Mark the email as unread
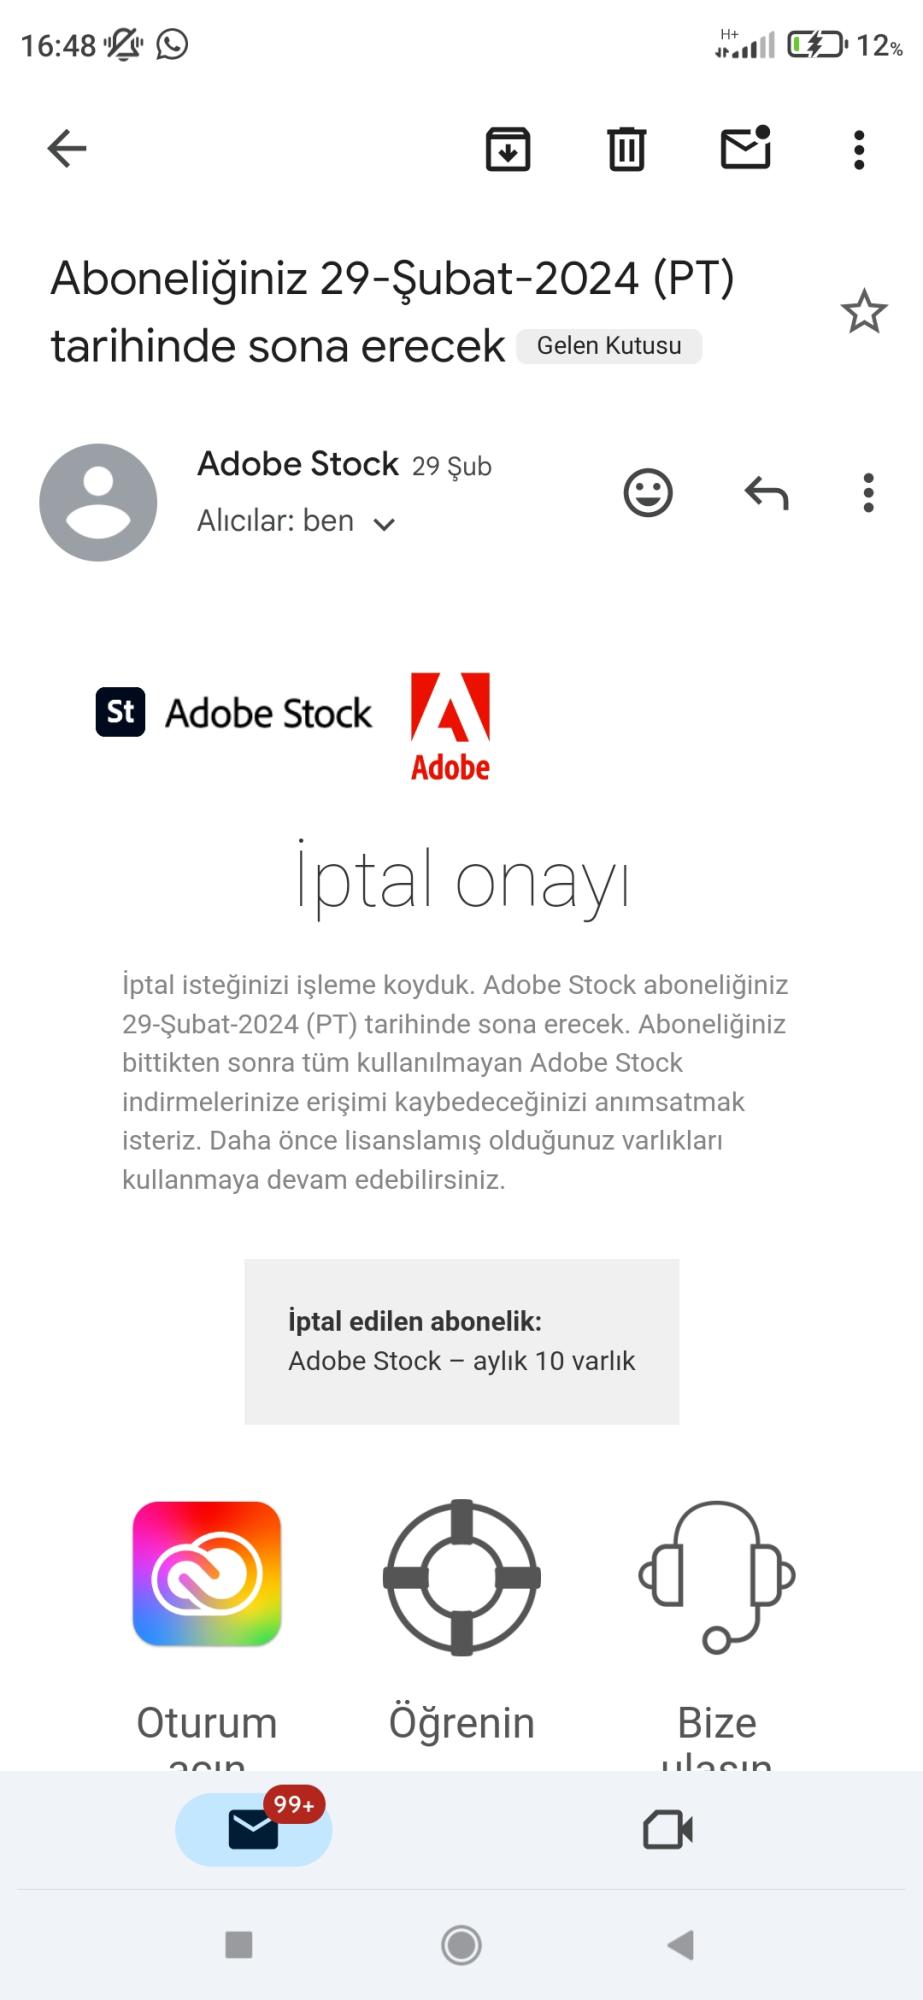Viewport: 923px width, 2000px height. tap(745, 148)
